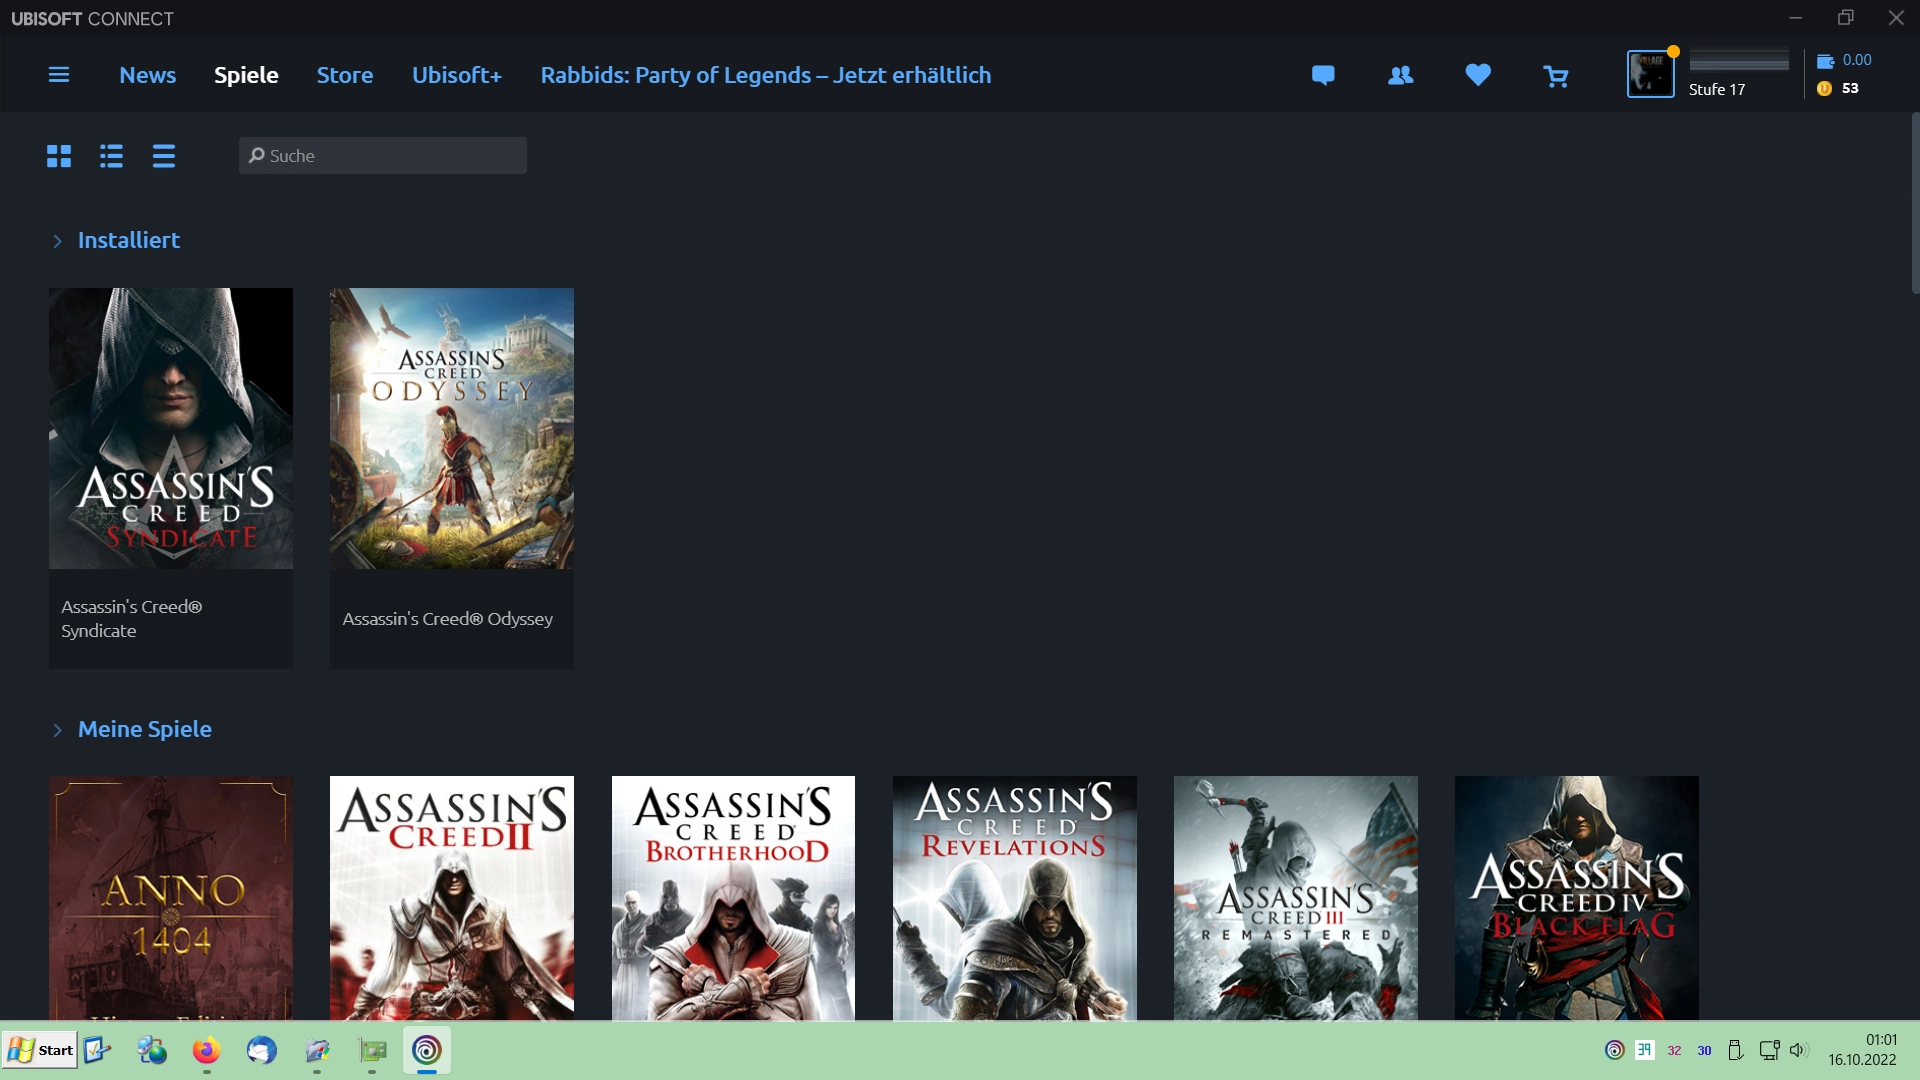Click the Installiert section heading
This screenshot has width=1920, height=1080.
coord(129,240)
